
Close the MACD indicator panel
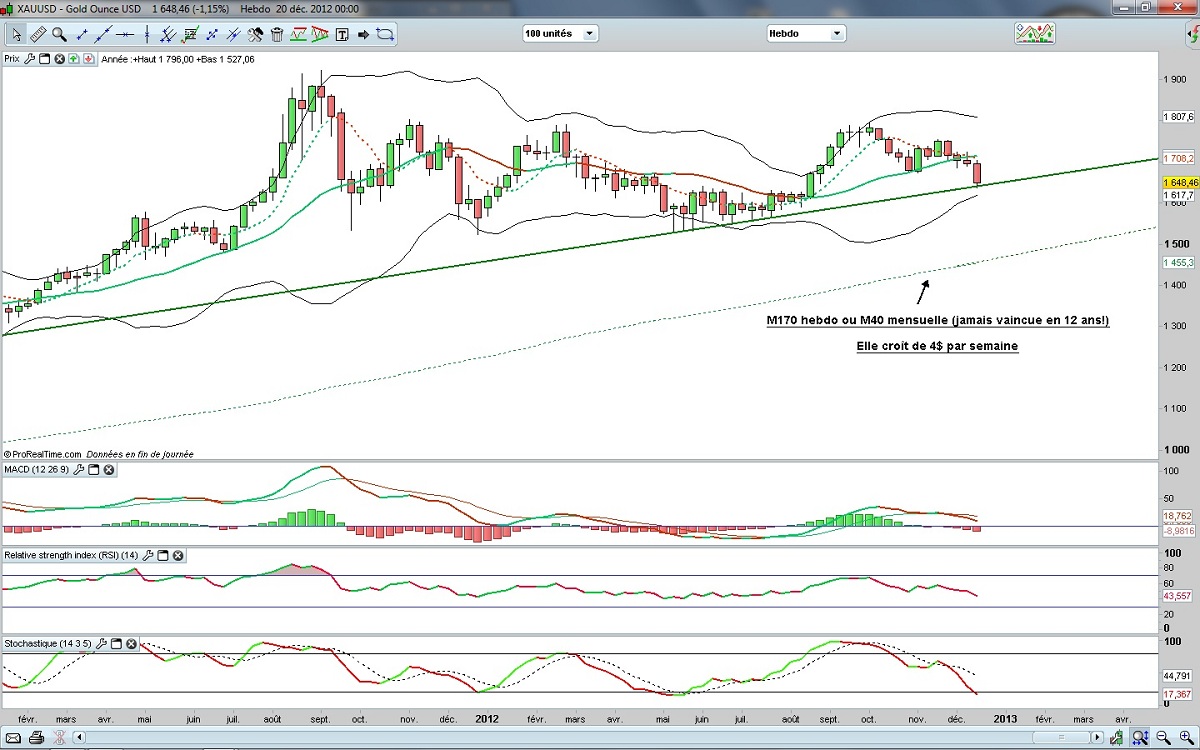(109, 469)
